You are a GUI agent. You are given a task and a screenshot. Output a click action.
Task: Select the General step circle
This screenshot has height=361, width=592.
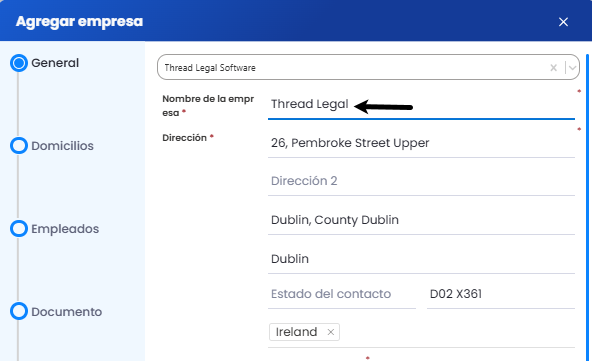(19, 63)
